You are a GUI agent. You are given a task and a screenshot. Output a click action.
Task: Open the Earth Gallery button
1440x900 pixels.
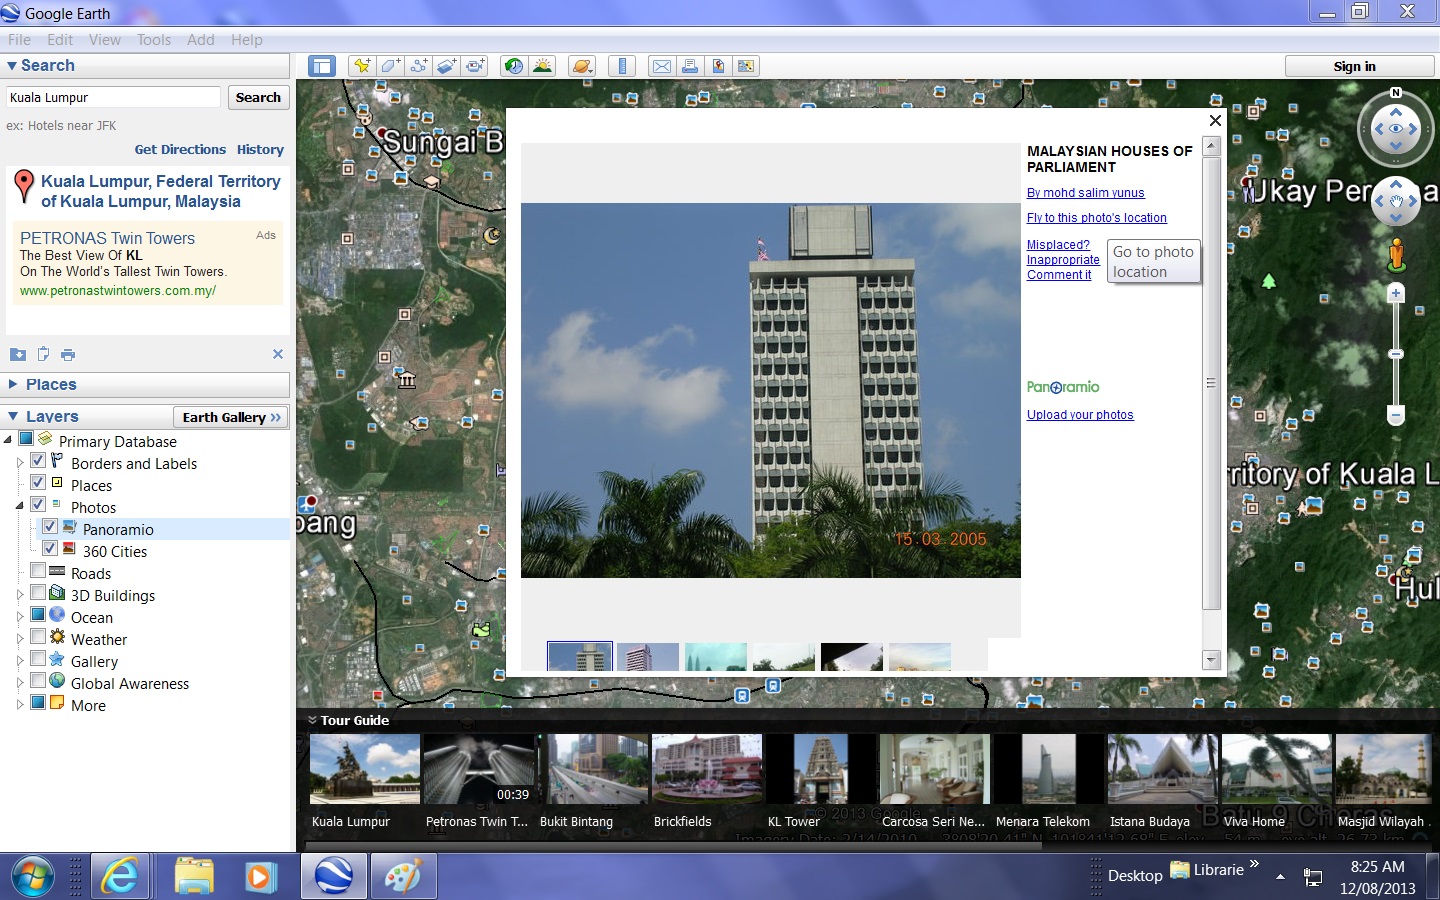pyautogui.click(x=231, y=417)
